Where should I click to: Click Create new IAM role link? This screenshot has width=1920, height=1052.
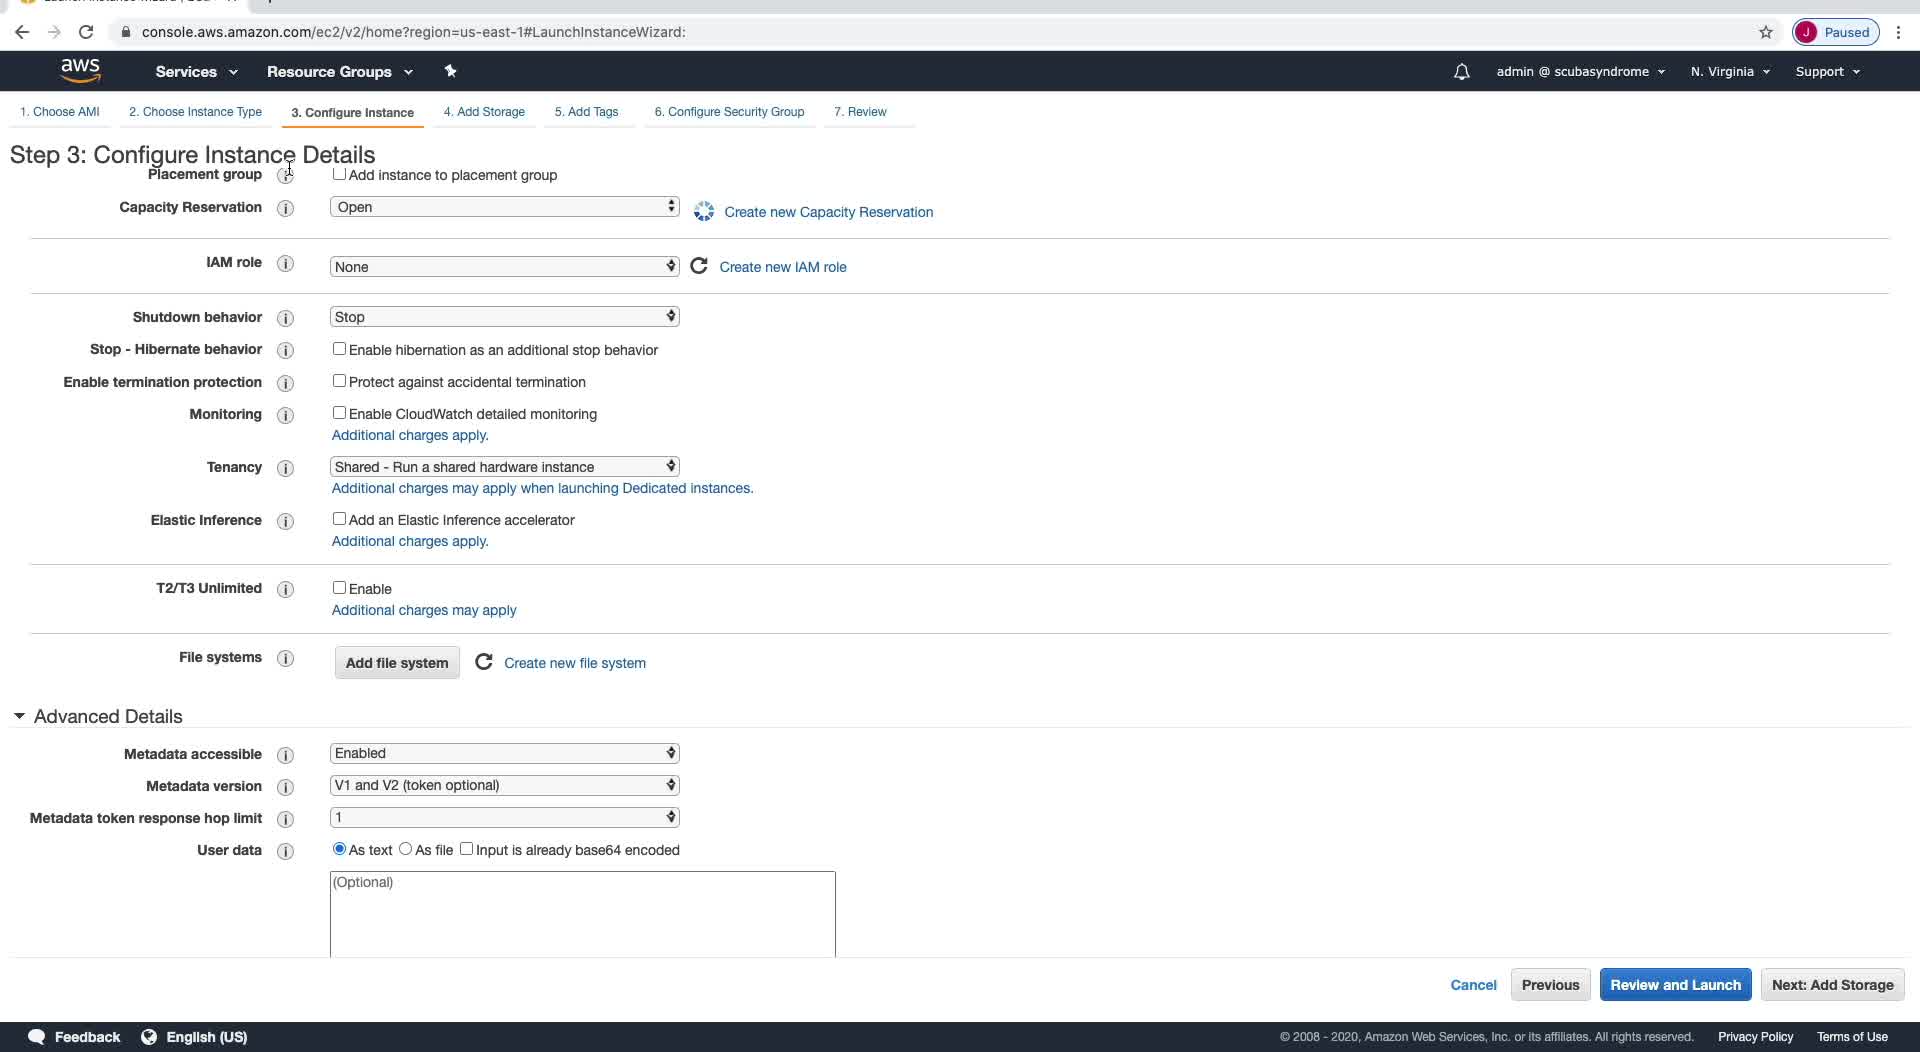tap(783, 267)
